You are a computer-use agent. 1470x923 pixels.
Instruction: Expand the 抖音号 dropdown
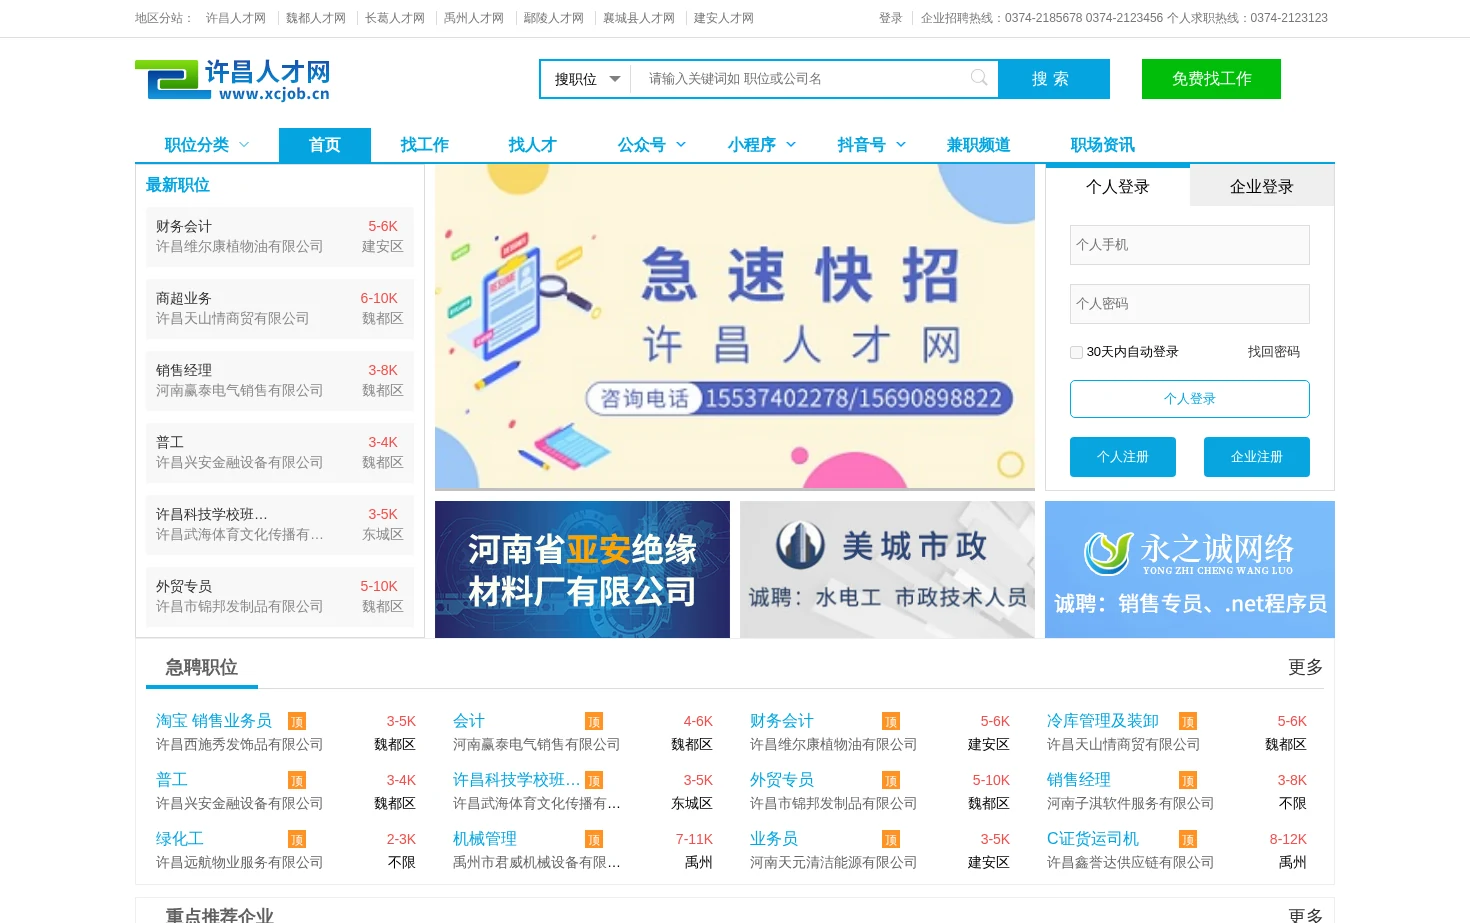click(872, 145)
